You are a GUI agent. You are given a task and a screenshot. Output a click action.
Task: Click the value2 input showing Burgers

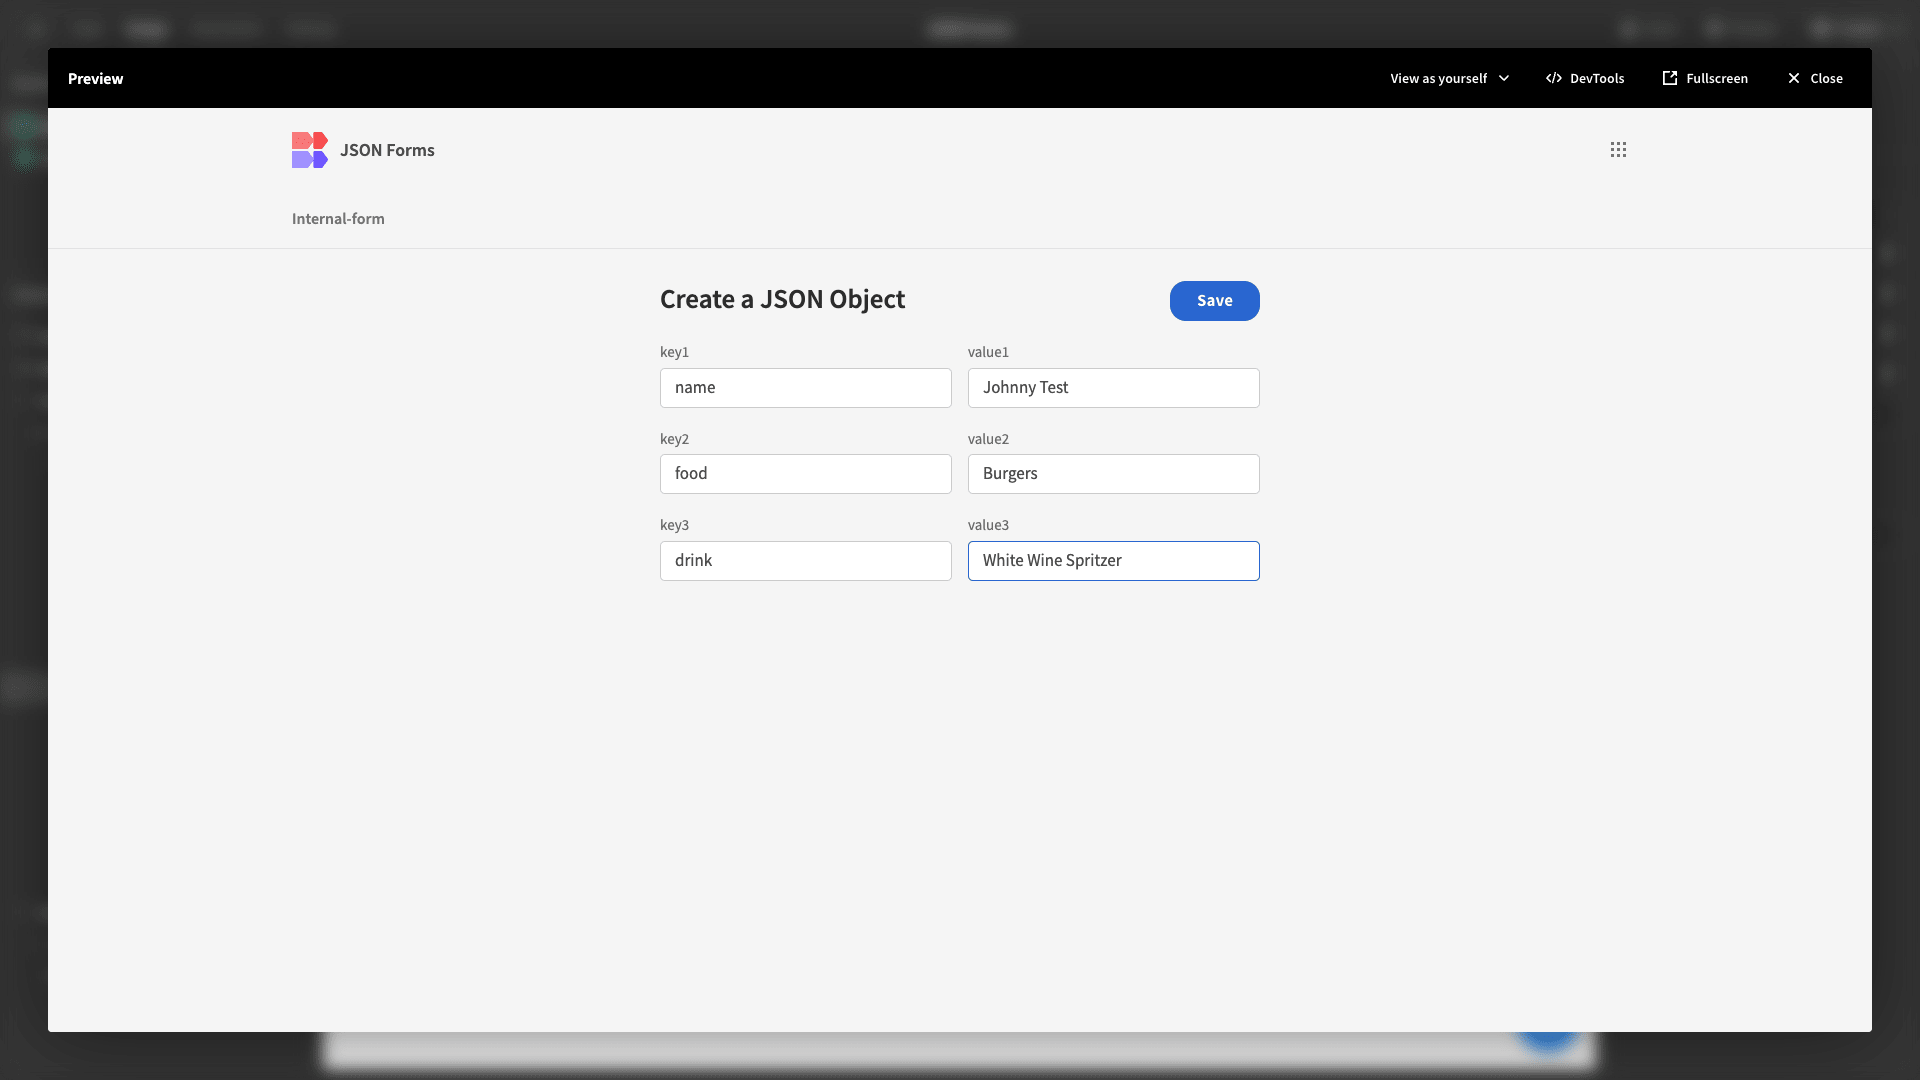tap(1113, 473)
